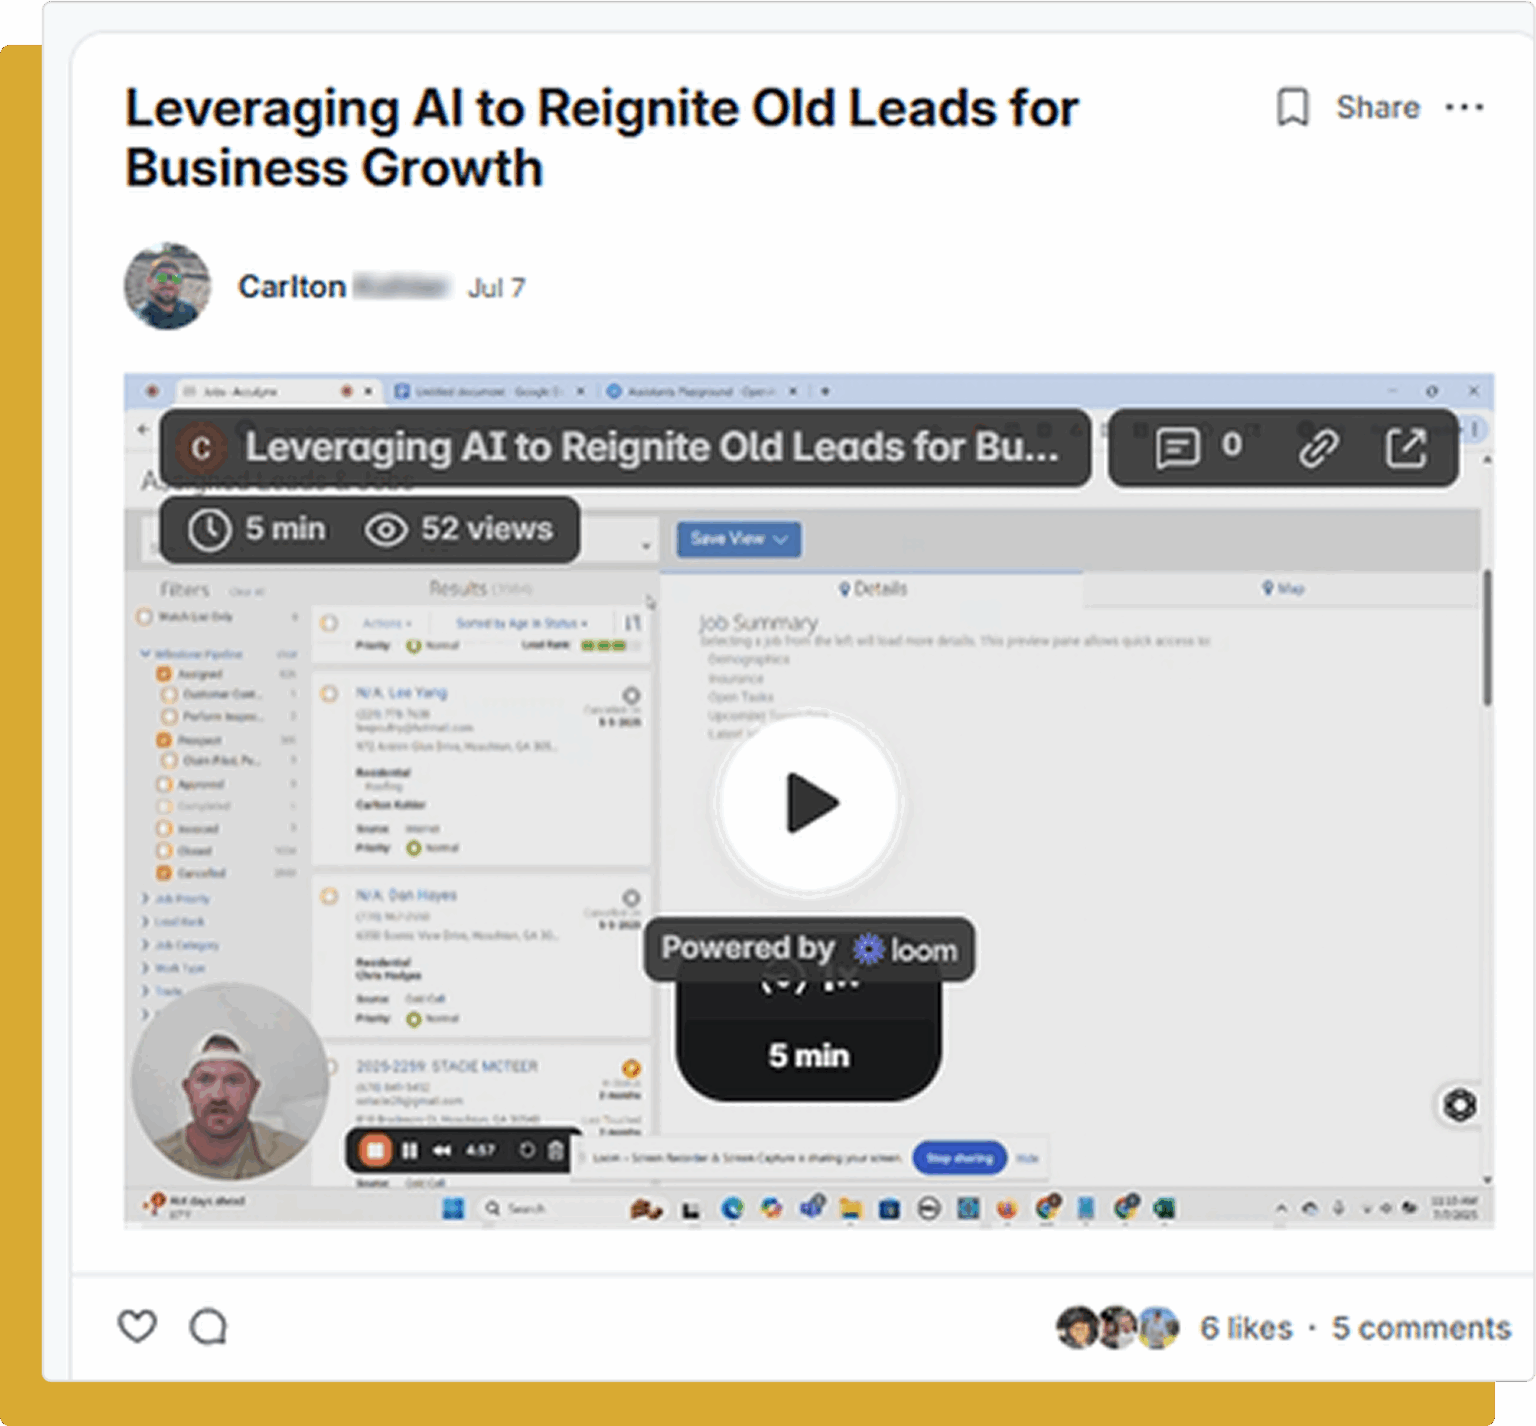Click Carlton's profile avatar

click(x=167, y=286)
